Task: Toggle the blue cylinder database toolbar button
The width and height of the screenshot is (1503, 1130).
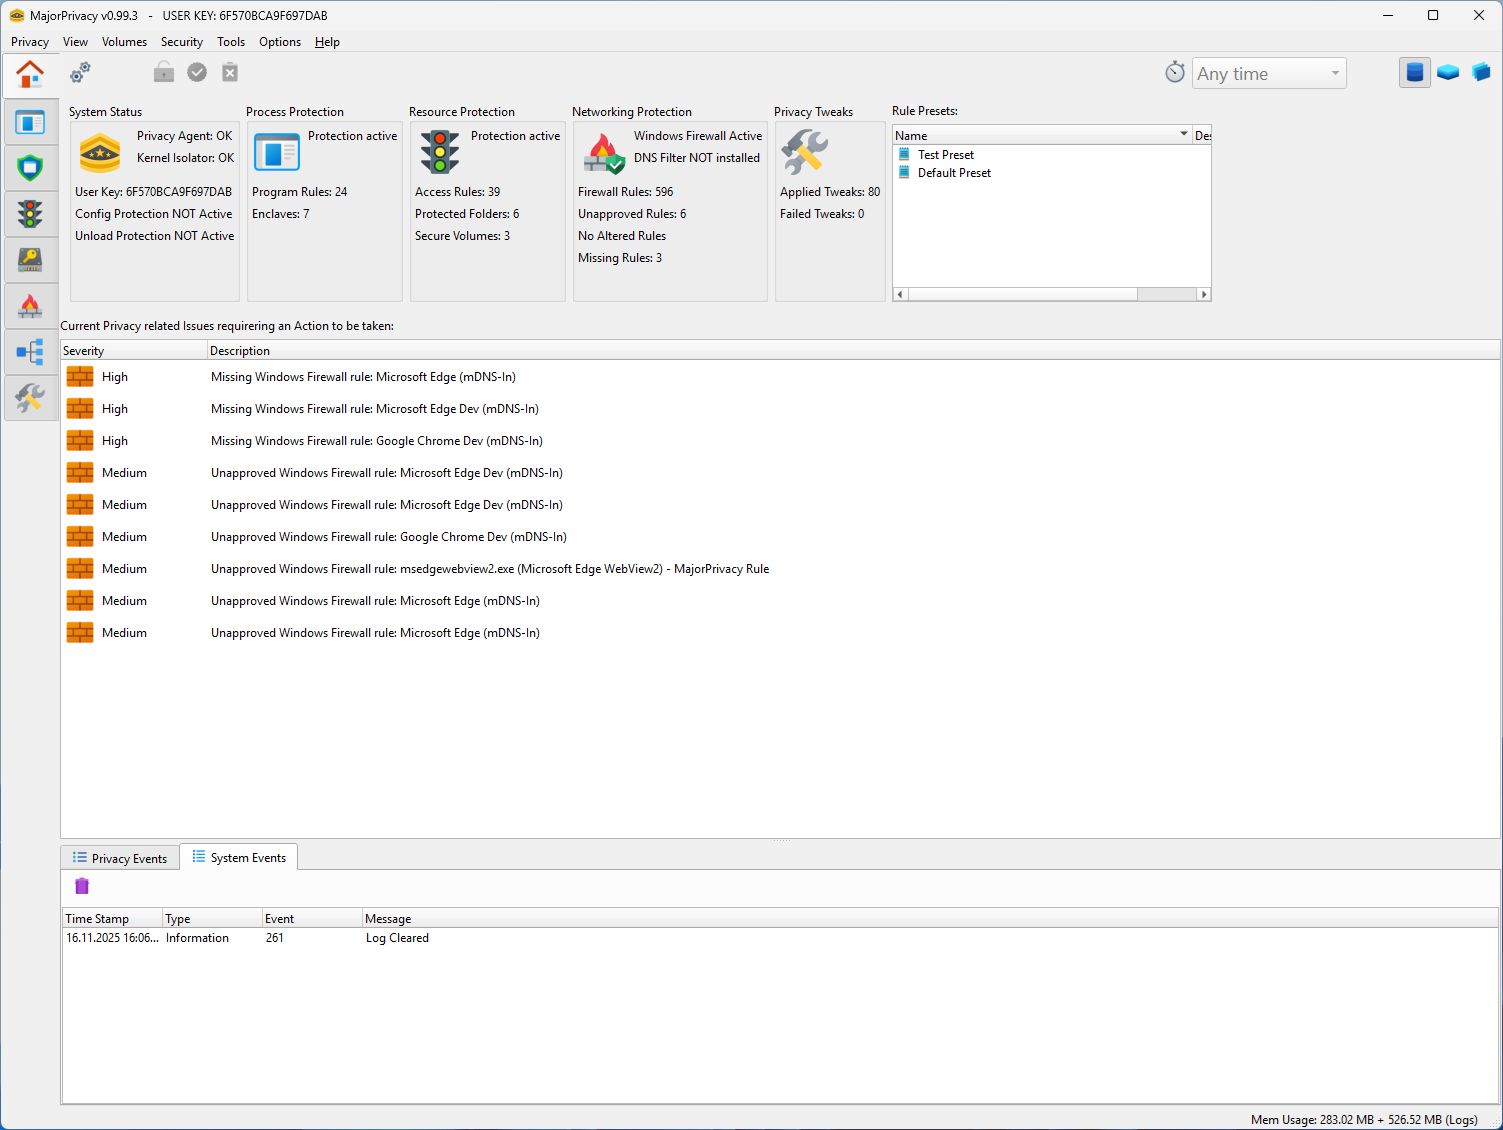Action: click(x=1414, y=72)
